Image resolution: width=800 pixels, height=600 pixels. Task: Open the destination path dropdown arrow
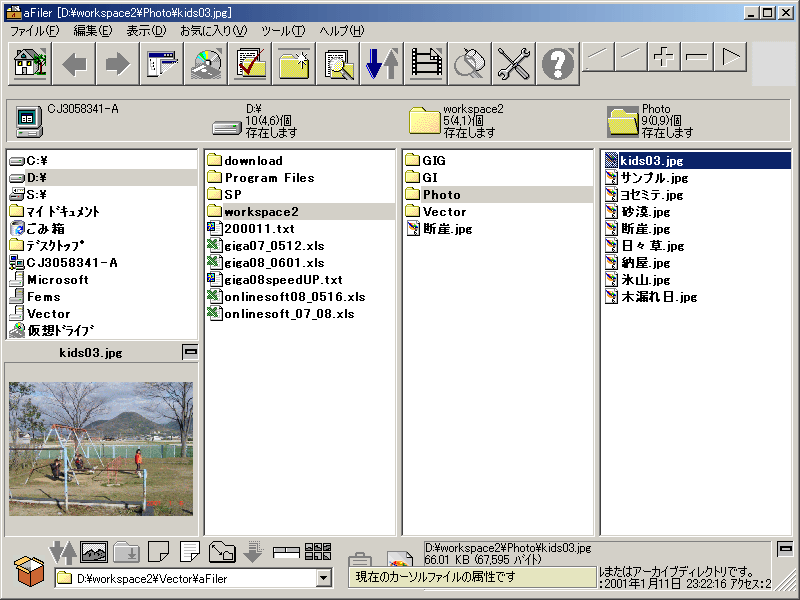323,579
